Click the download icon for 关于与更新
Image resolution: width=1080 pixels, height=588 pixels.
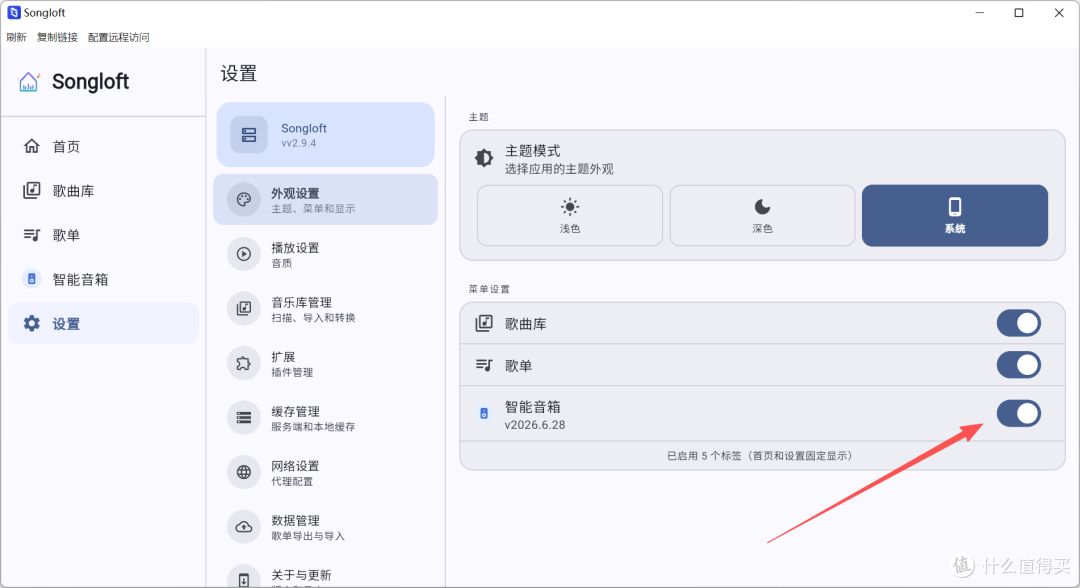tap(244, 579)
